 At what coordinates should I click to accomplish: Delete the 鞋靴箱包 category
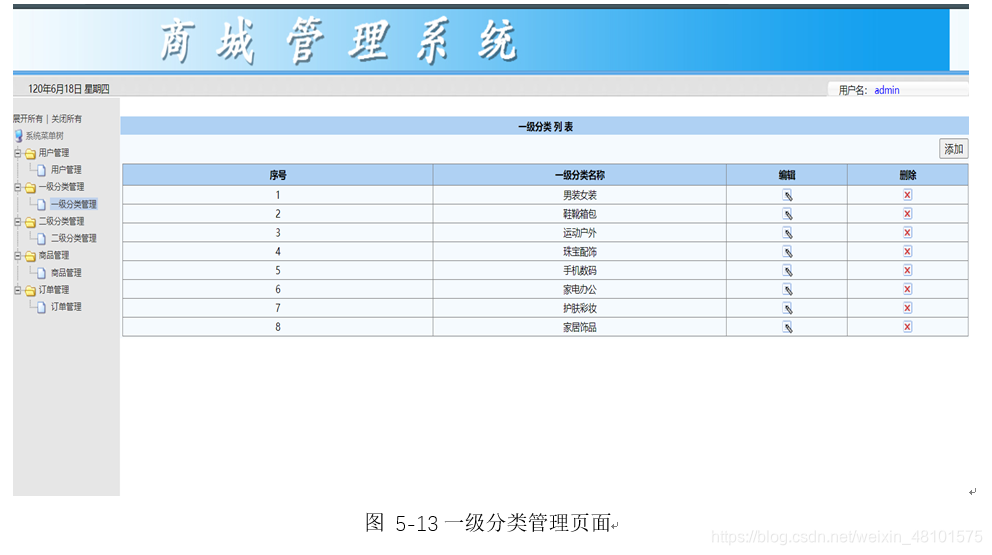907,214
